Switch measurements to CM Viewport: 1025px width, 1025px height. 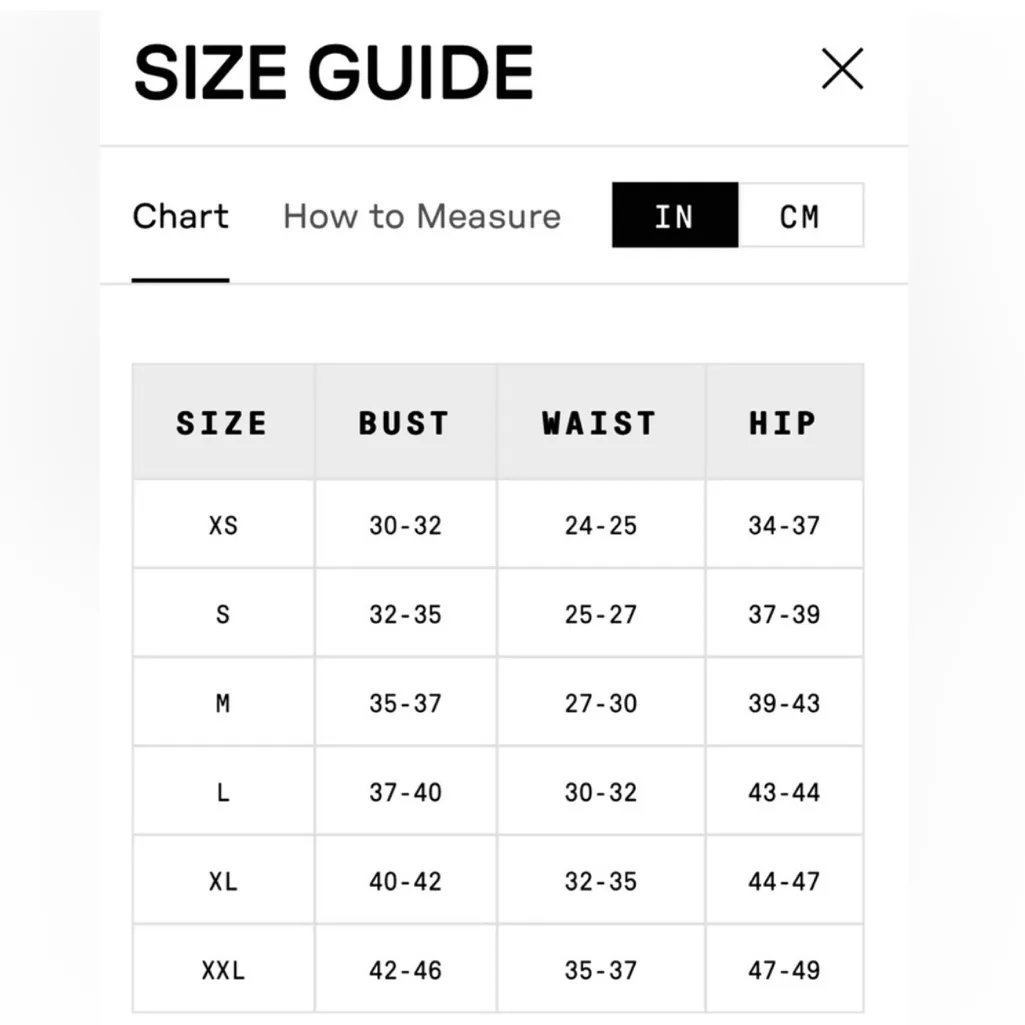(800, 216)
